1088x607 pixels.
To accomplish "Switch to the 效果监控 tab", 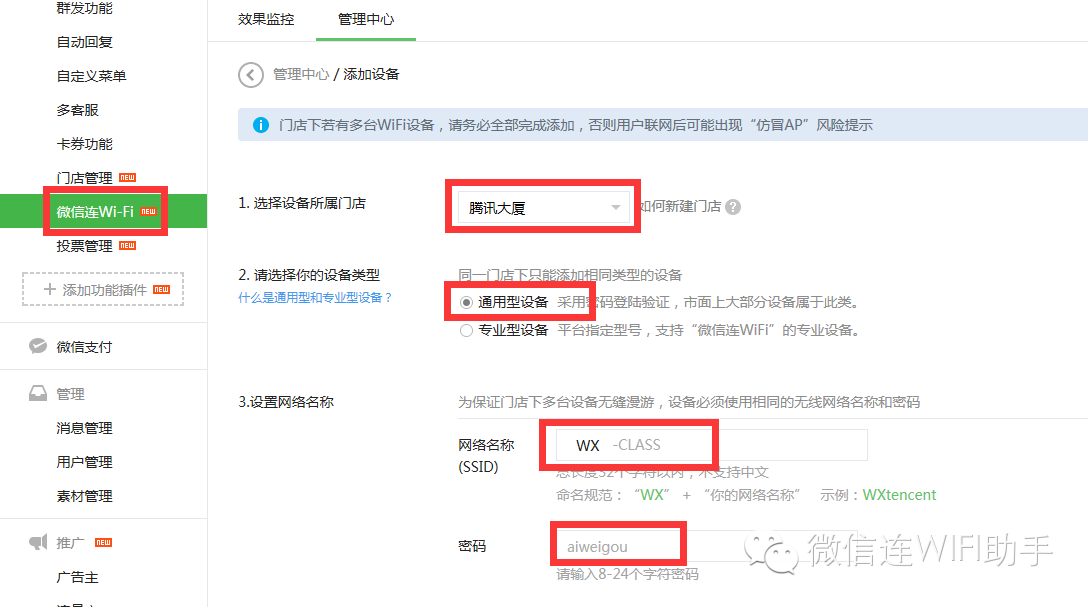I will point(266,19).
